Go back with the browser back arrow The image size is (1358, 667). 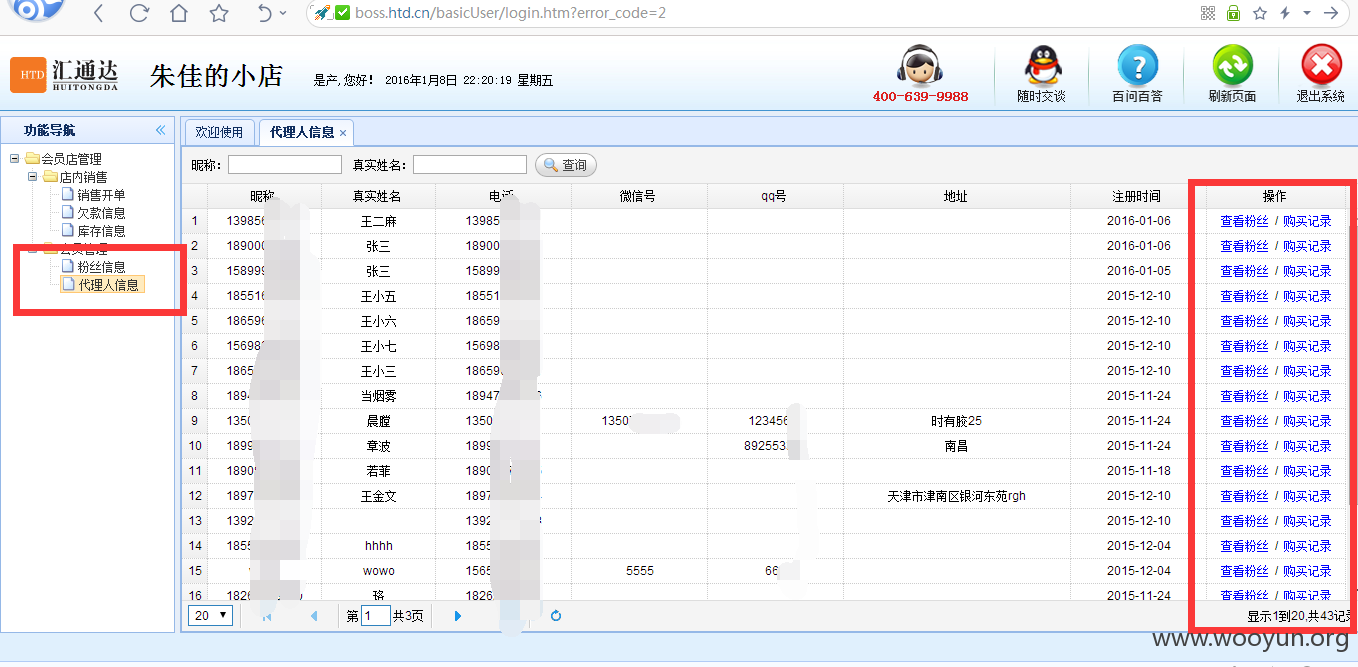point(98,14)
